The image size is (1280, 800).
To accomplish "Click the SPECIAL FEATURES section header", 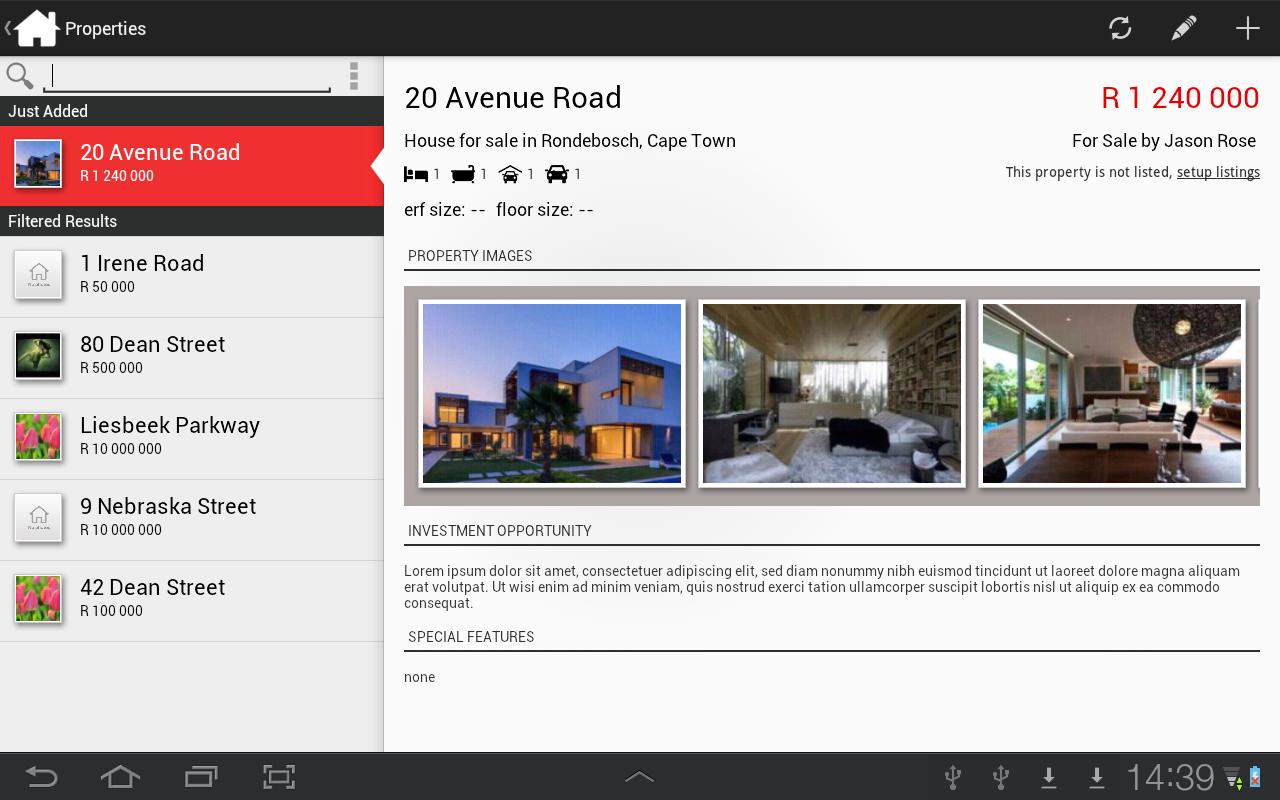I will tap(471, 637).
